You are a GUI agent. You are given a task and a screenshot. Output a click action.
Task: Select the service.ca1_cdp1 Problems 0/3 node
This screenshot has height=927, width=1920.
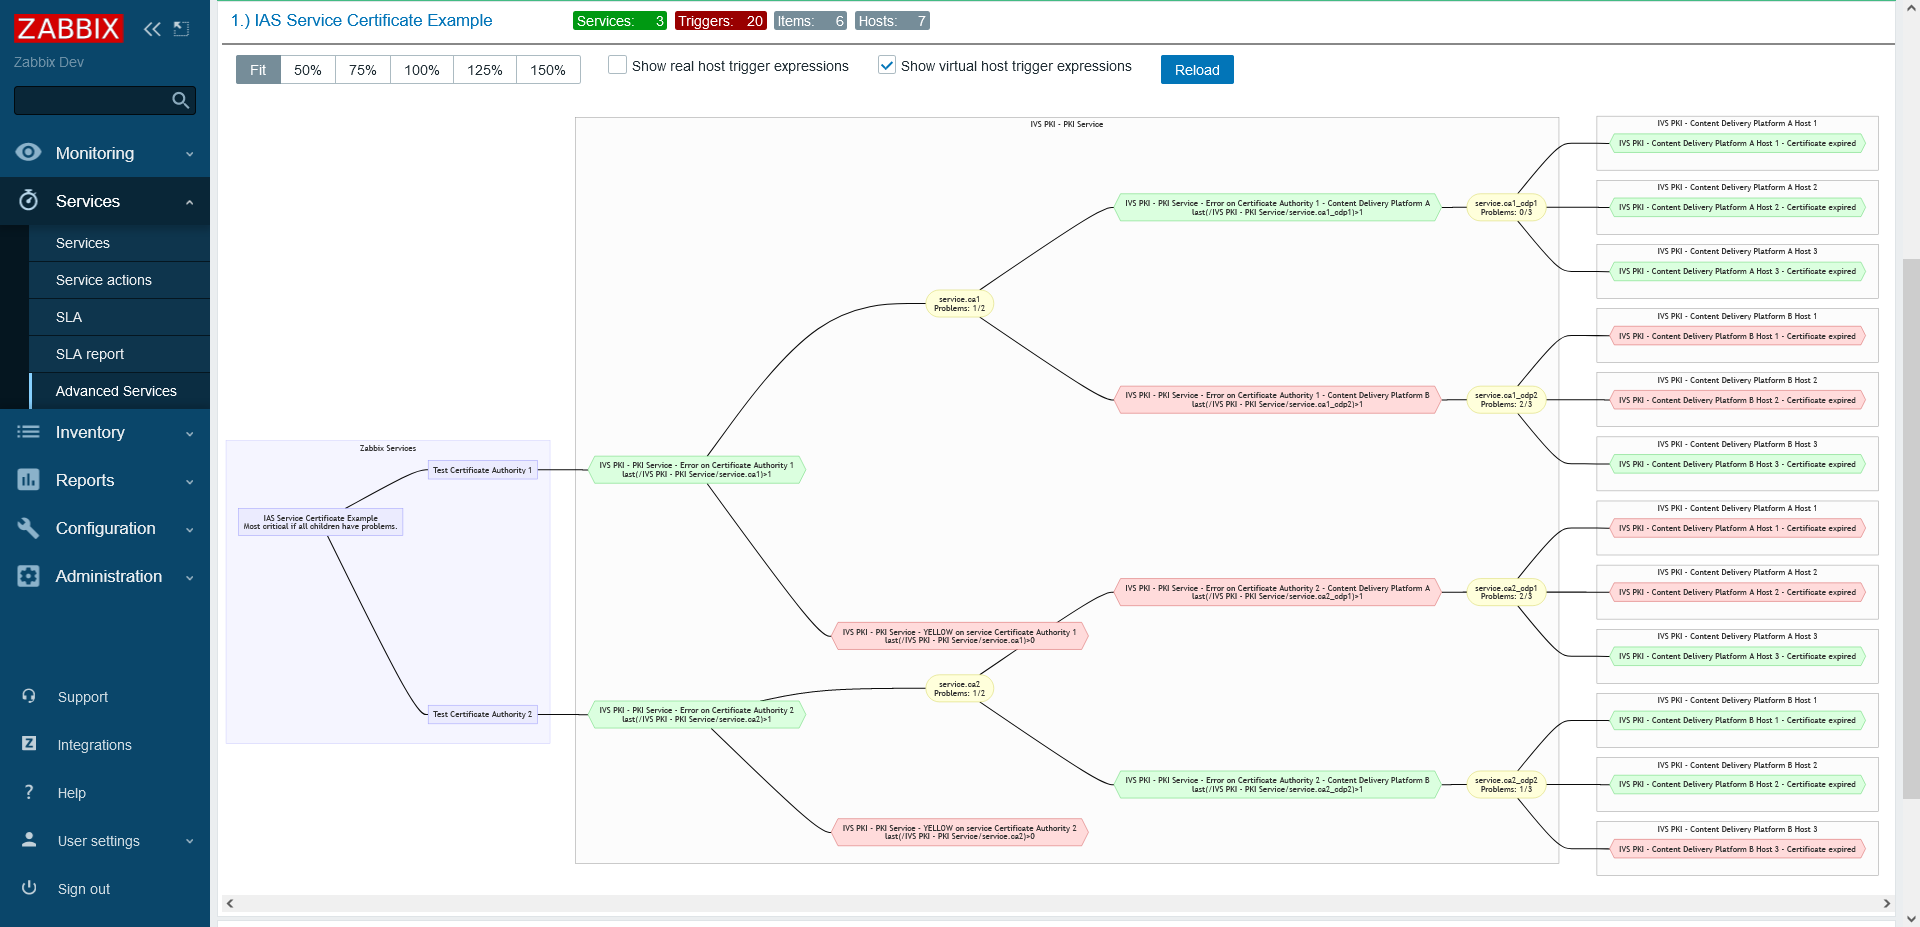click(1506, 207)
